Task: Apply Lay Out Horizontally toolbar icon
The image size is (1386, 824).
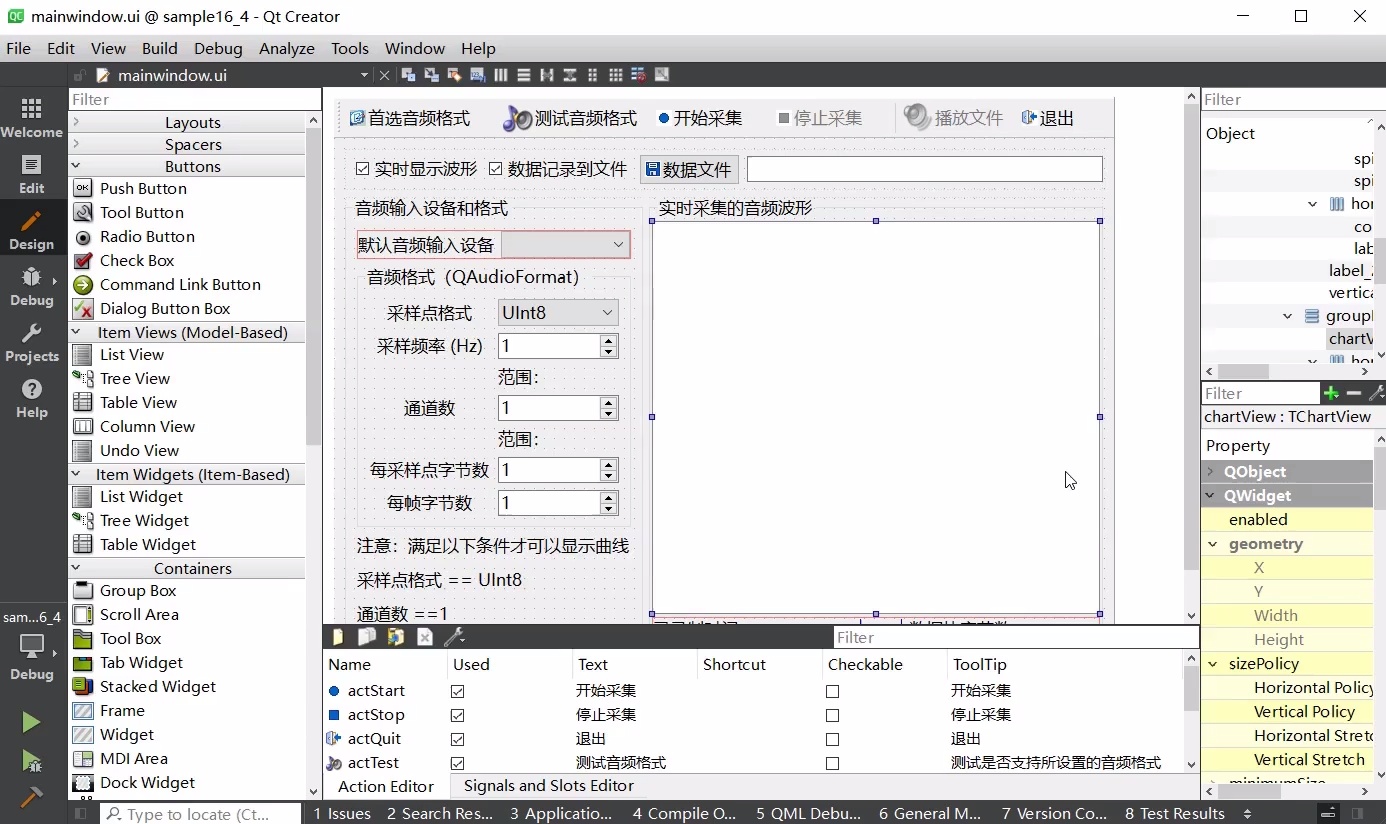Action: pos(501,75)
